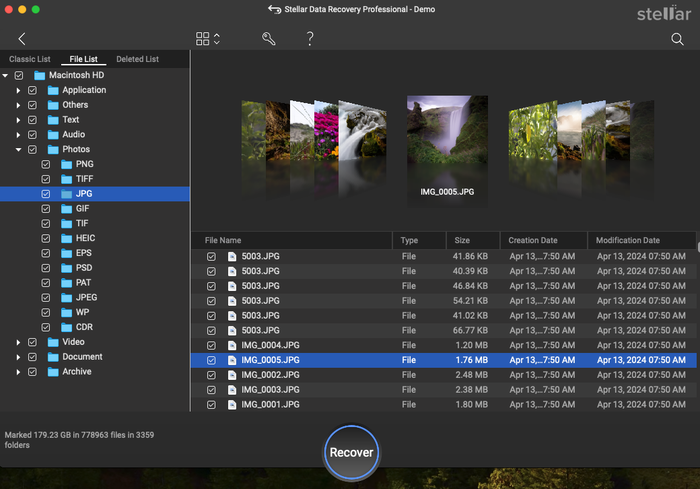Toggle the Text folder checkbox
The image size is (700, 489).
(x=32, y=120)
